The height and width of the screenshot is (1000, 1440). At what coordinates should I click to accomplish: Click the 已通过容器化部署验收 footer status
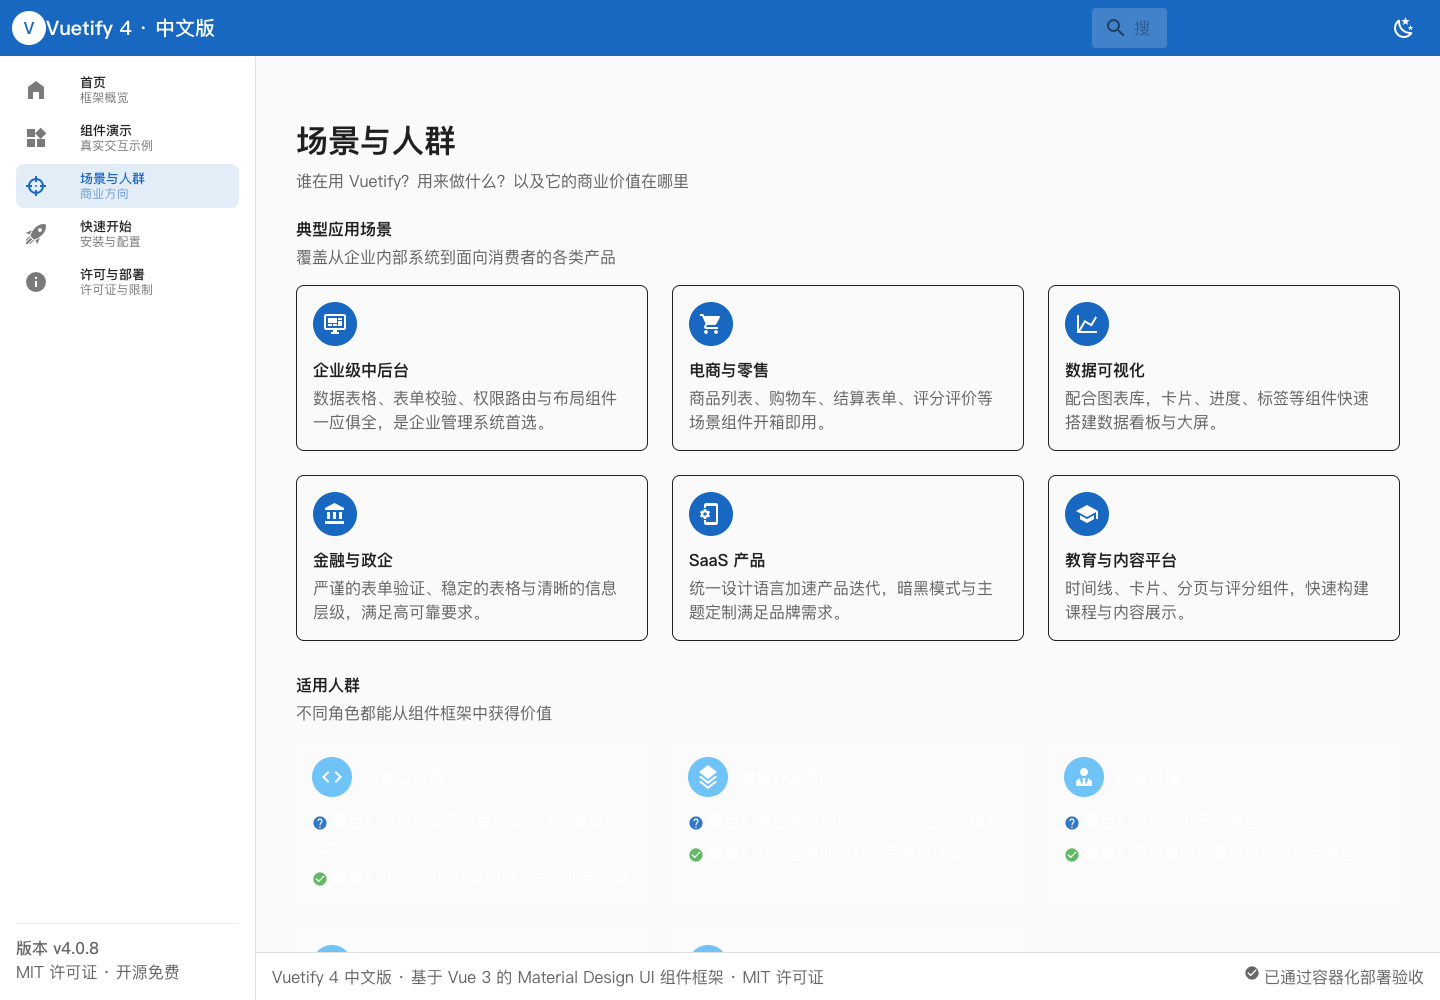click(x=1343, y=977)
